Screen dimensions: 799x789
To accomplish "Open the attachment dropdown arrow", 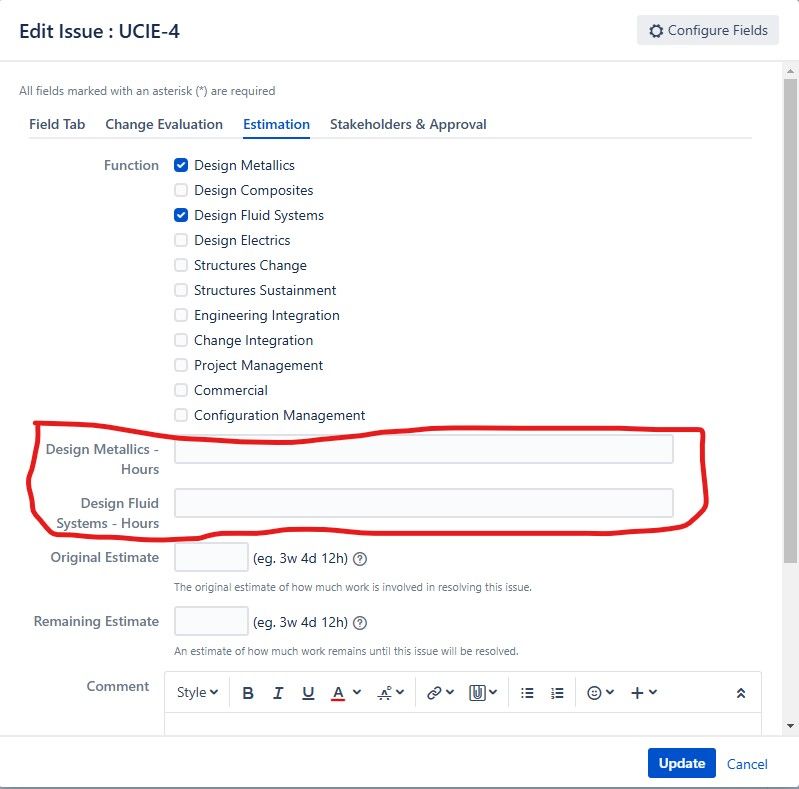I will click(493, 692).
